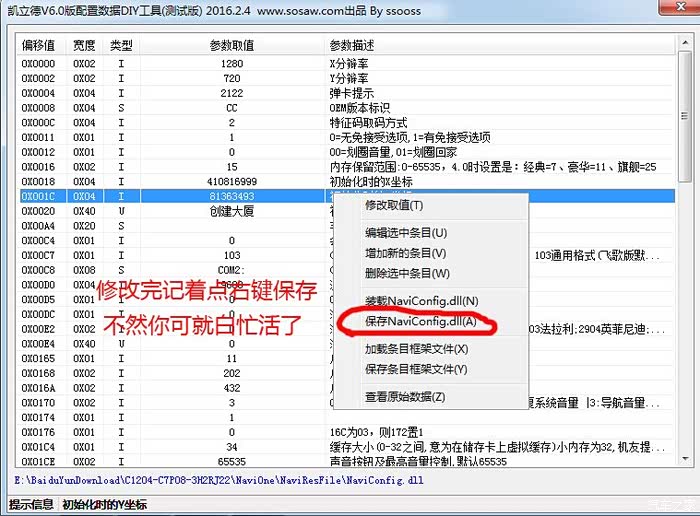Screen dimensions: 700x516
Task: Select 保存条目框架文件(Y) menu item
Action: click(416, 369)
